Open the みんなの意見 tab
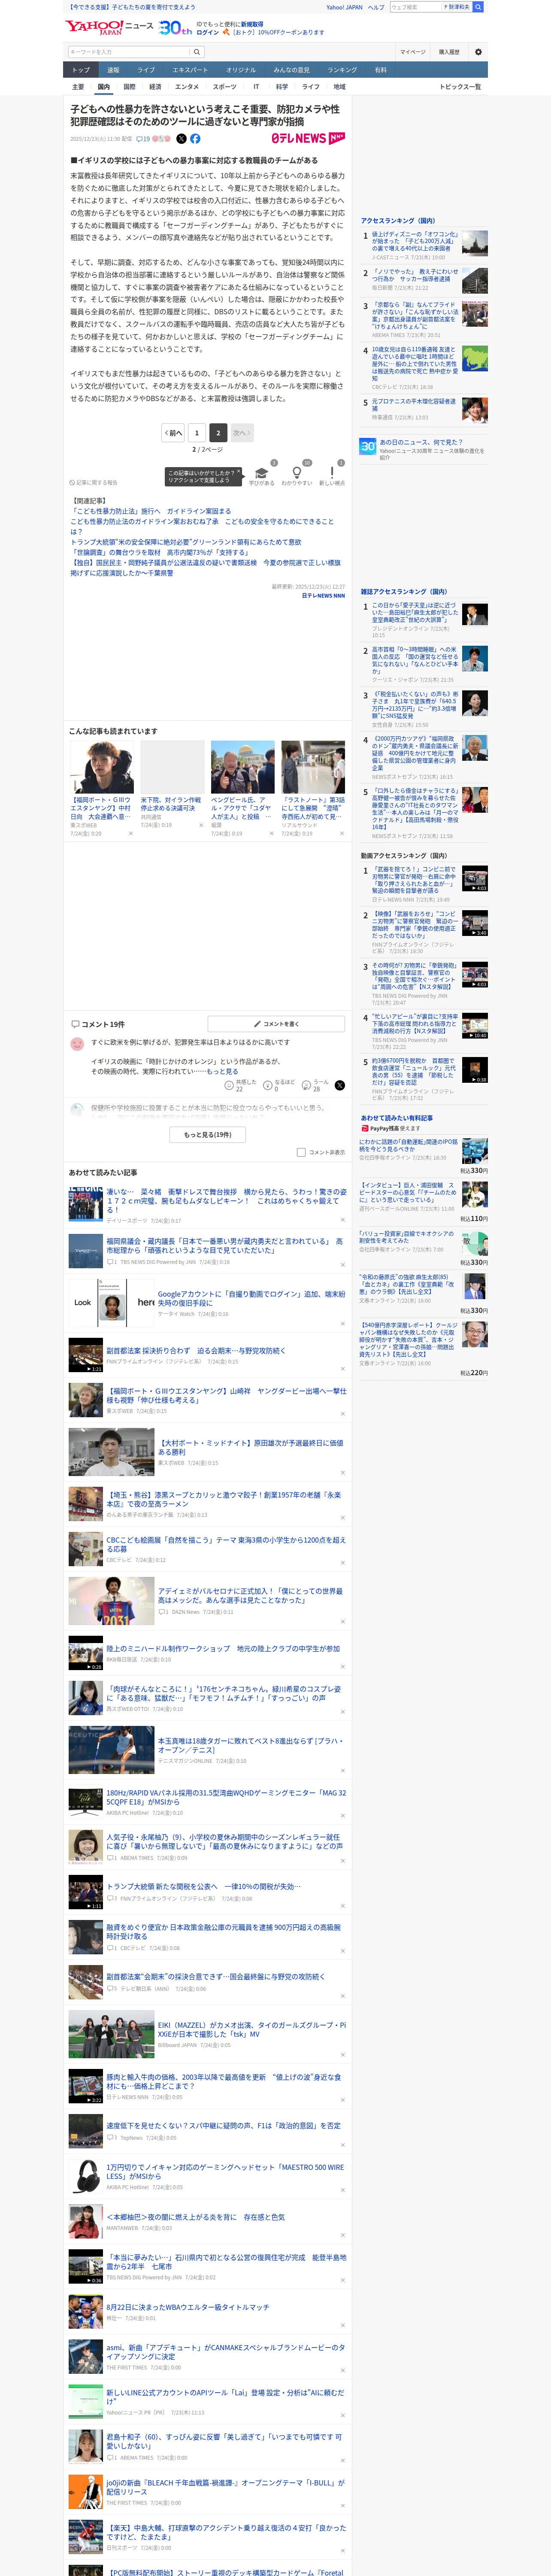Viewport: 551px width, 2576px height. click(x=292, y=70)
